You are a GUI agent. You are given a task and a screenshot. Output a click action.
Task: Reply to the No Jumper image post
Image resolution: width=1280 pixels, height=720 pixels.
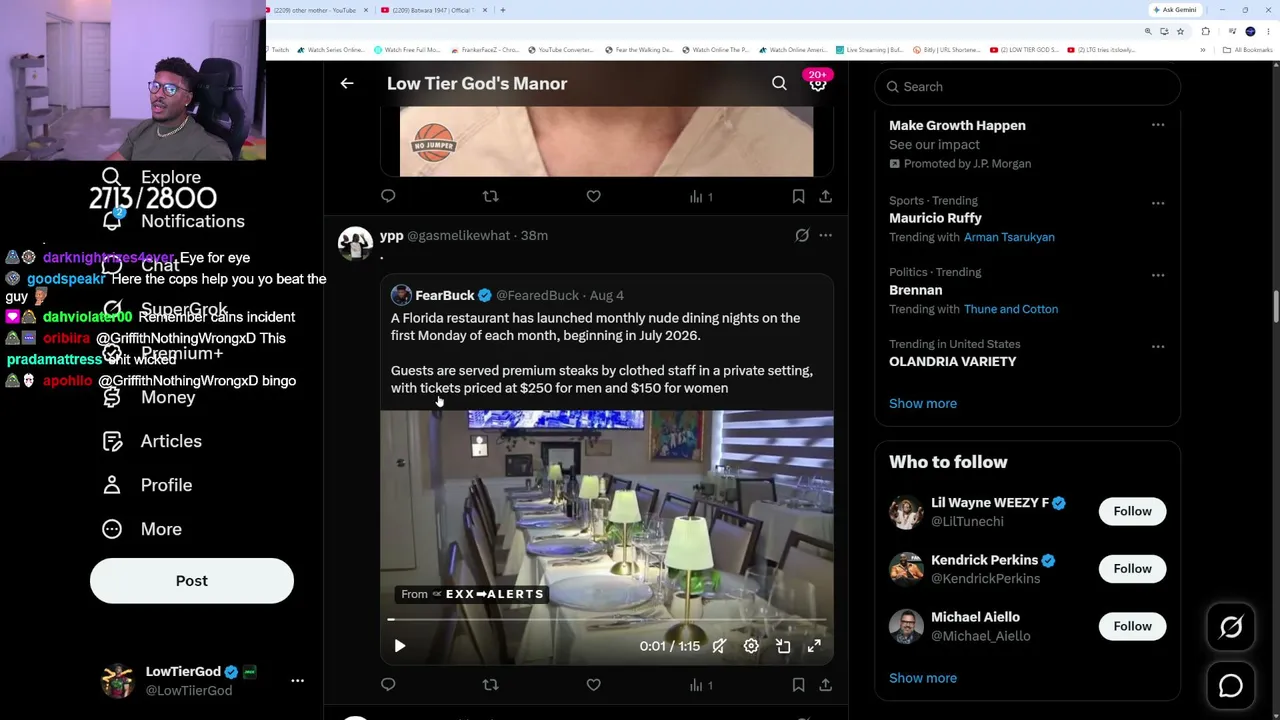tap(388, 197)
